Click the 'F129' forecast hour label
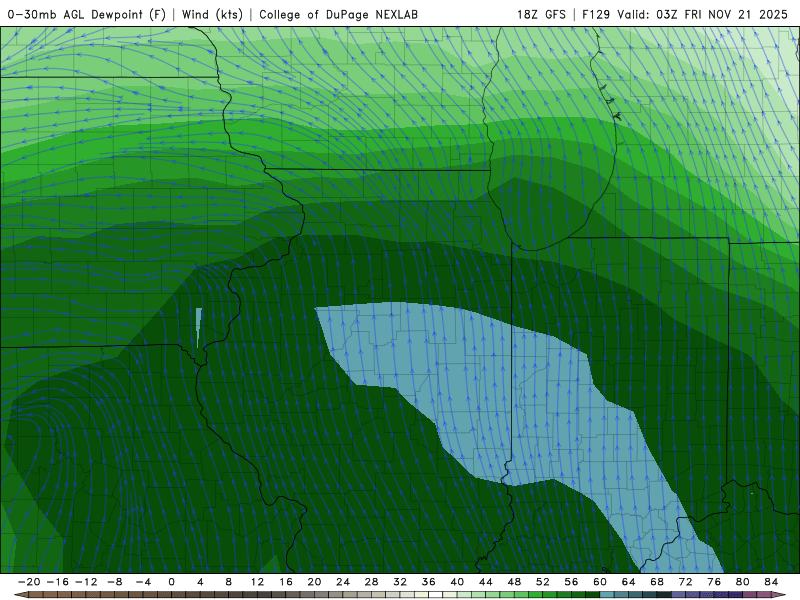Image resolution: width=800 pixels, height=600 pixels. 596,14
